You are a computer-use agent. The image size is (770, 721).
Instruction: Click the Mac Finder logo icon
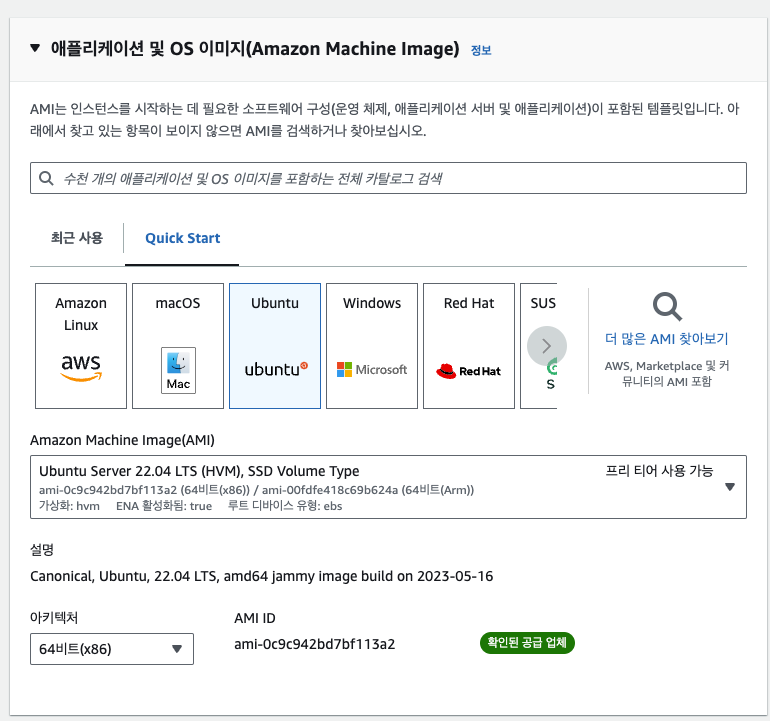click(178, 370)
